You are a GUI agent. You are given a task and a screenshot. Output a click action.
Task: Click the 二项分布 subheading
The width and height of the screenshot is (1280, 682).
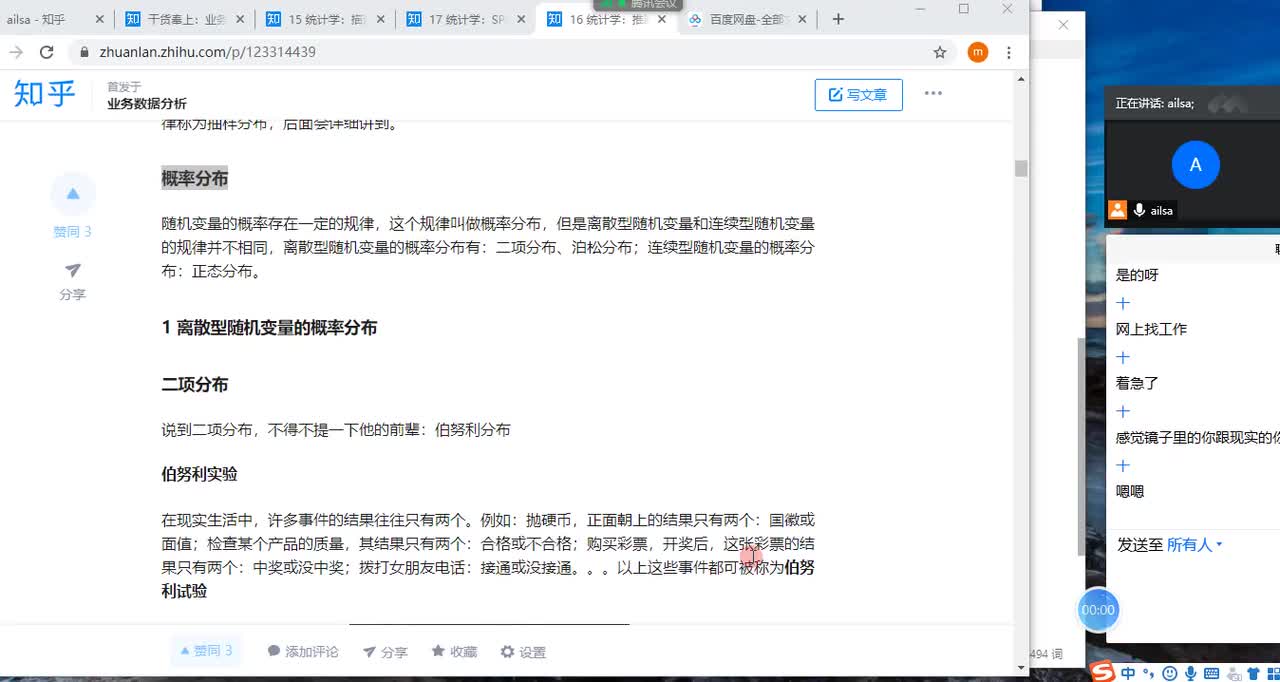[x=195, y=385]
